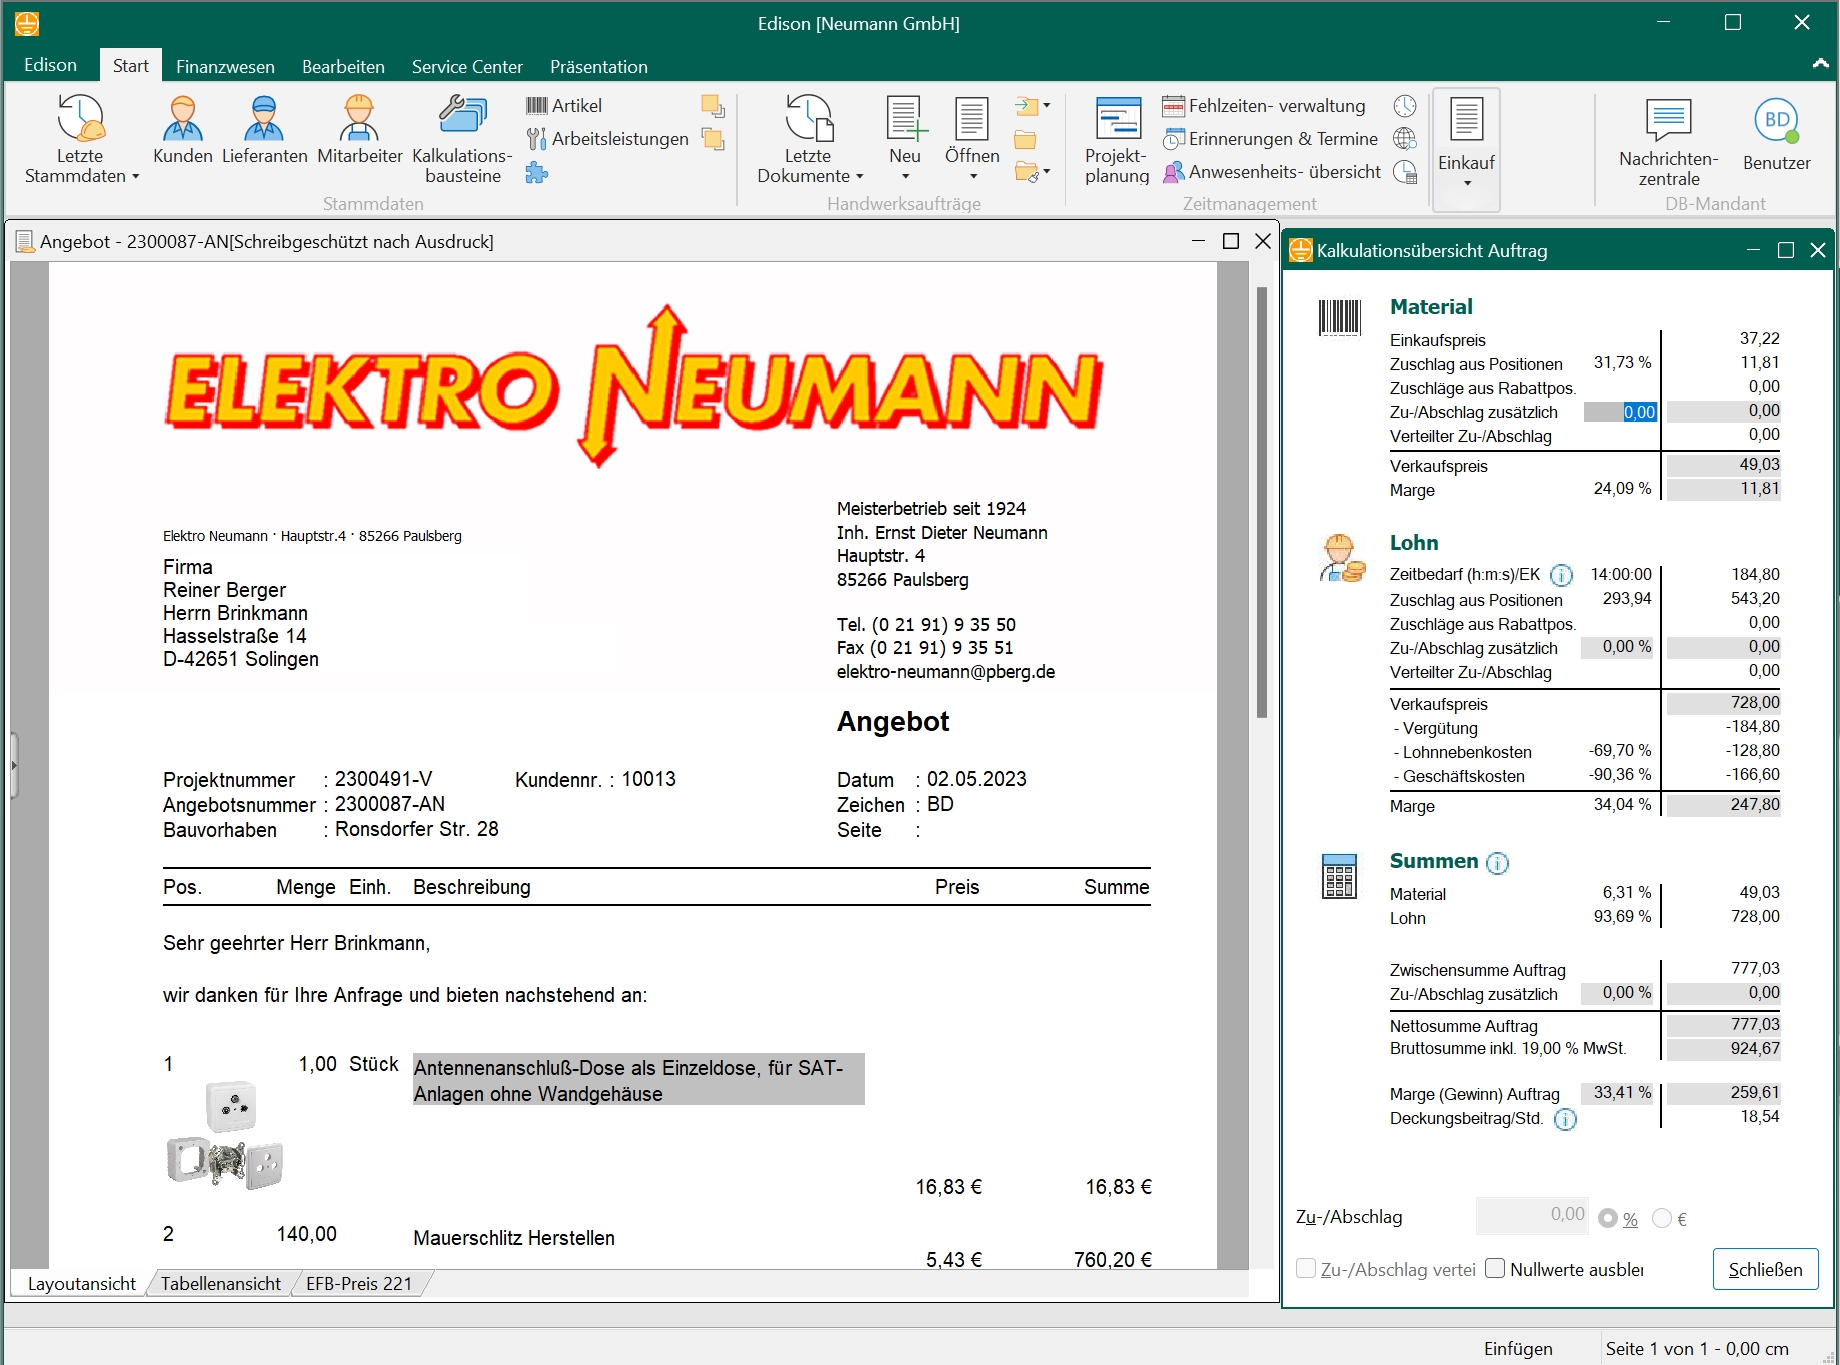Open the Benutzer BD profile

click(1776, 134)
